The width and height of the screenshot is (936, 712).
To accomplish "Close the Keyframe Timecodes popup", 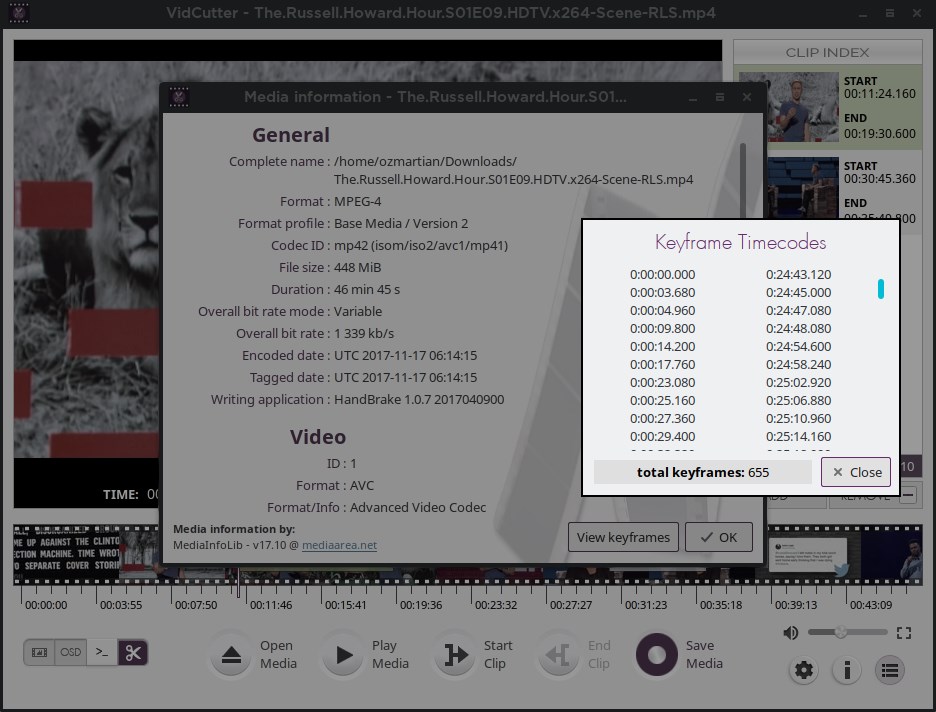I will click(855, 472).
